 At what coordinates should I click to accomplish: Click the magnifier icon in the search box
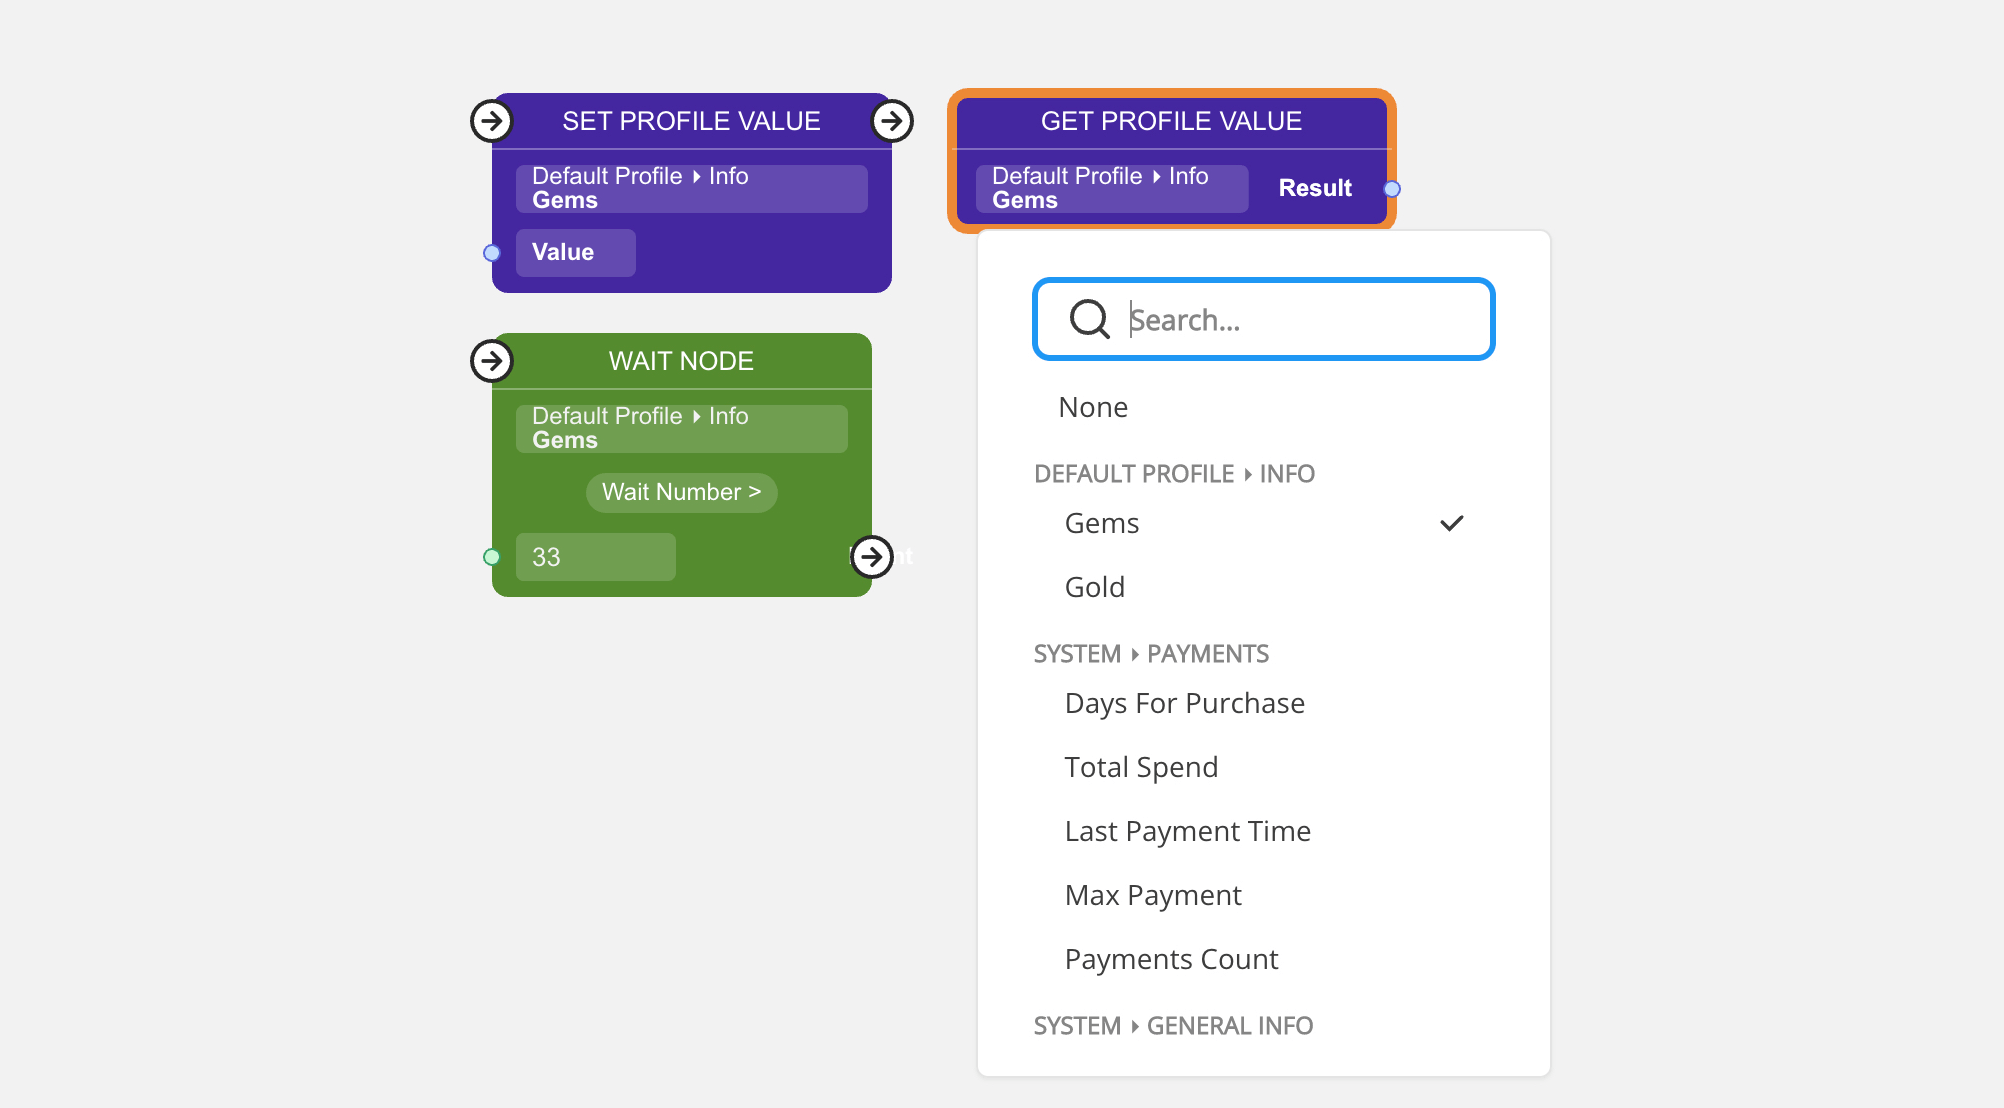click(1089, 319)
